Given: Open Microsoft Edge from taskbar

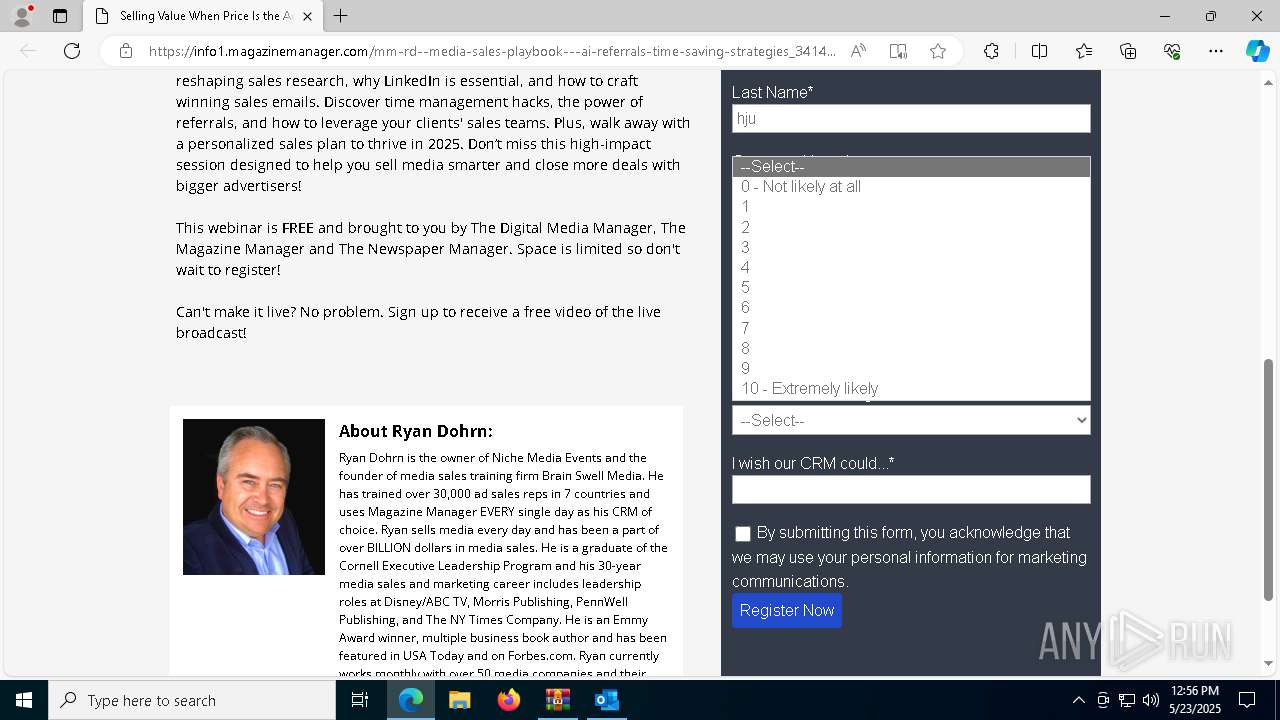Looking at the screenshot, I should [411, 700].
